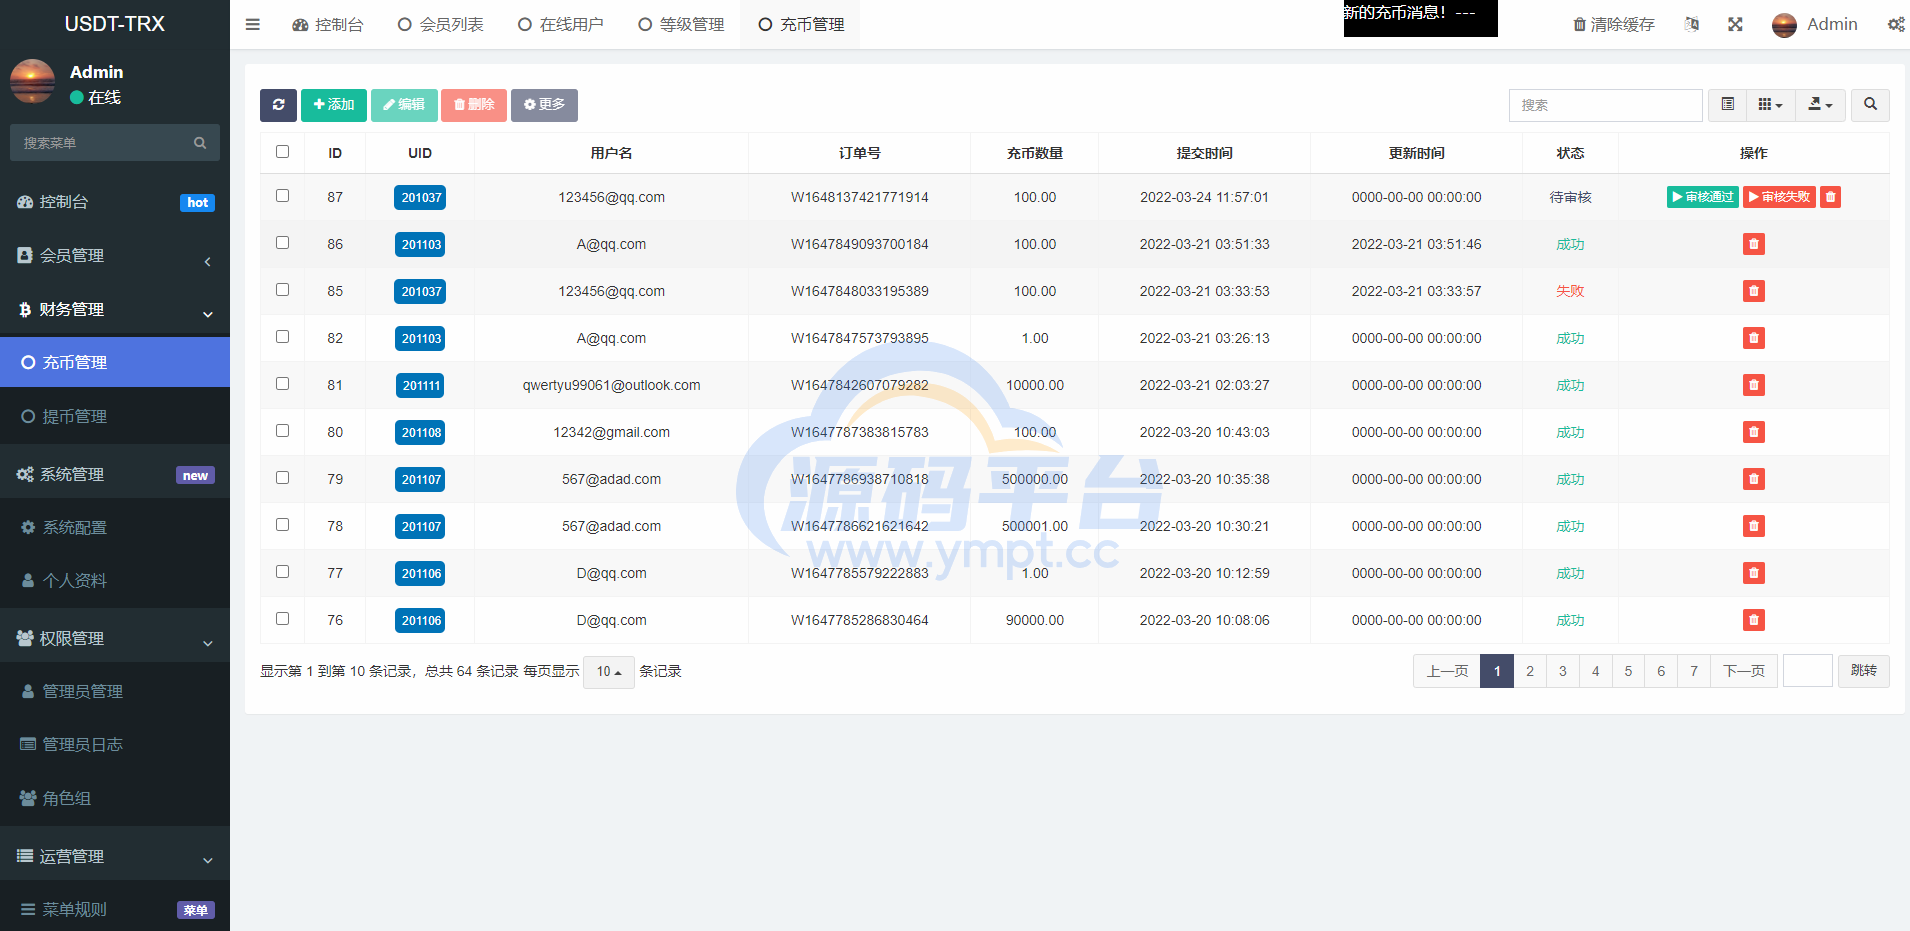1910x931 pixels.
Task: Open 提币管理 in sidebar
Action: [115, 416]
